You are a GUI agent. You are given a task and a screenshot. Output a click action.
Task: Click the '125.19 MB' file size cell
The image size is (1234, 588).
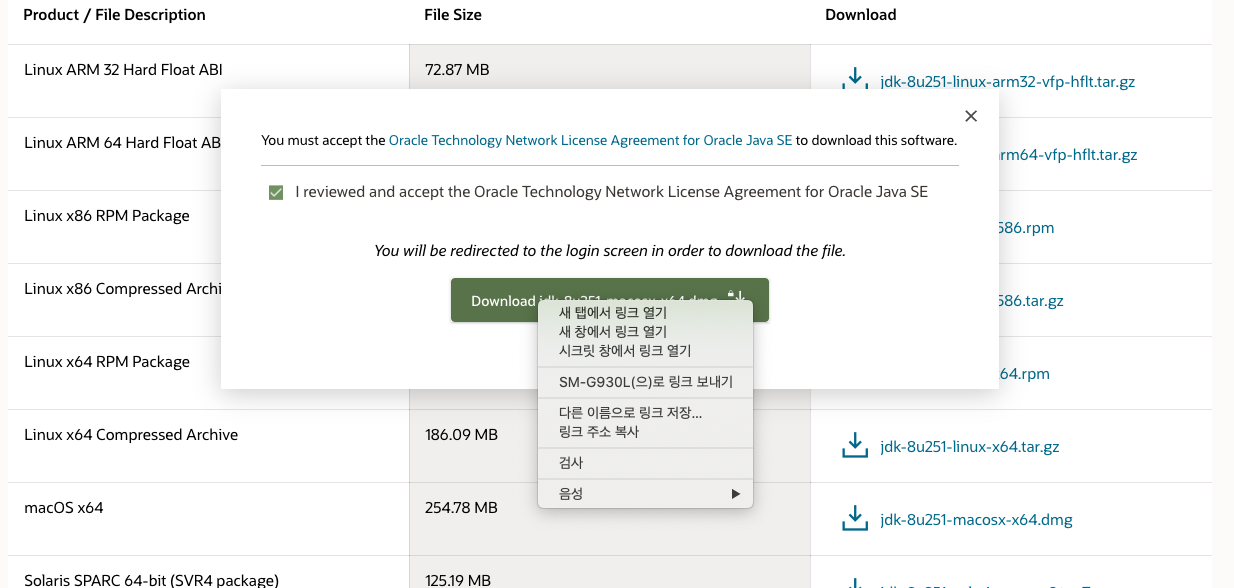click(458, 580)
